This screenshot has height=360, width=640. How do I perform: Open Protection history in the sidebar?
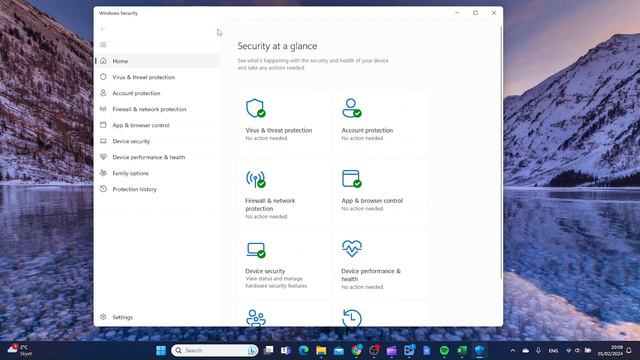(158, 189)
